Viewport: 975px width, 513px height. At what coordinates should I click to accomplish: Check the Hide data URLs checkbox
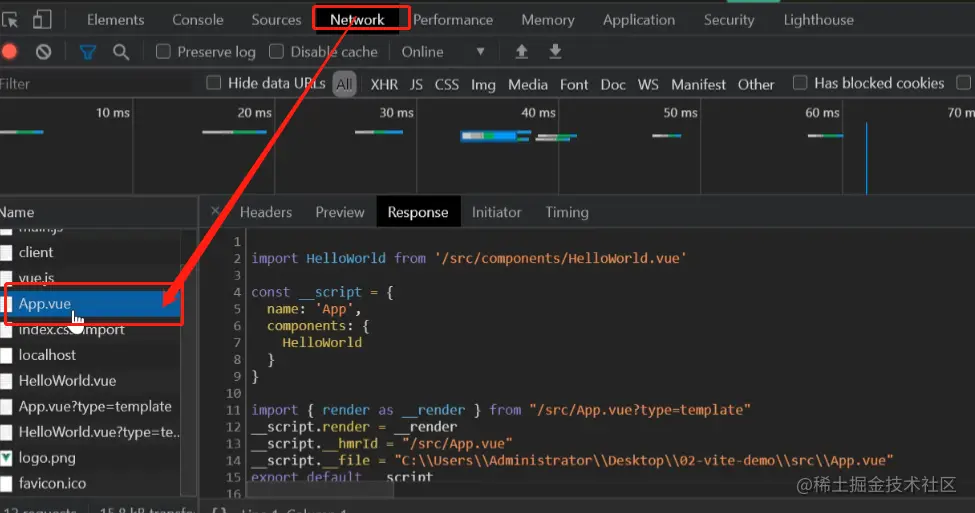[213, 83]
